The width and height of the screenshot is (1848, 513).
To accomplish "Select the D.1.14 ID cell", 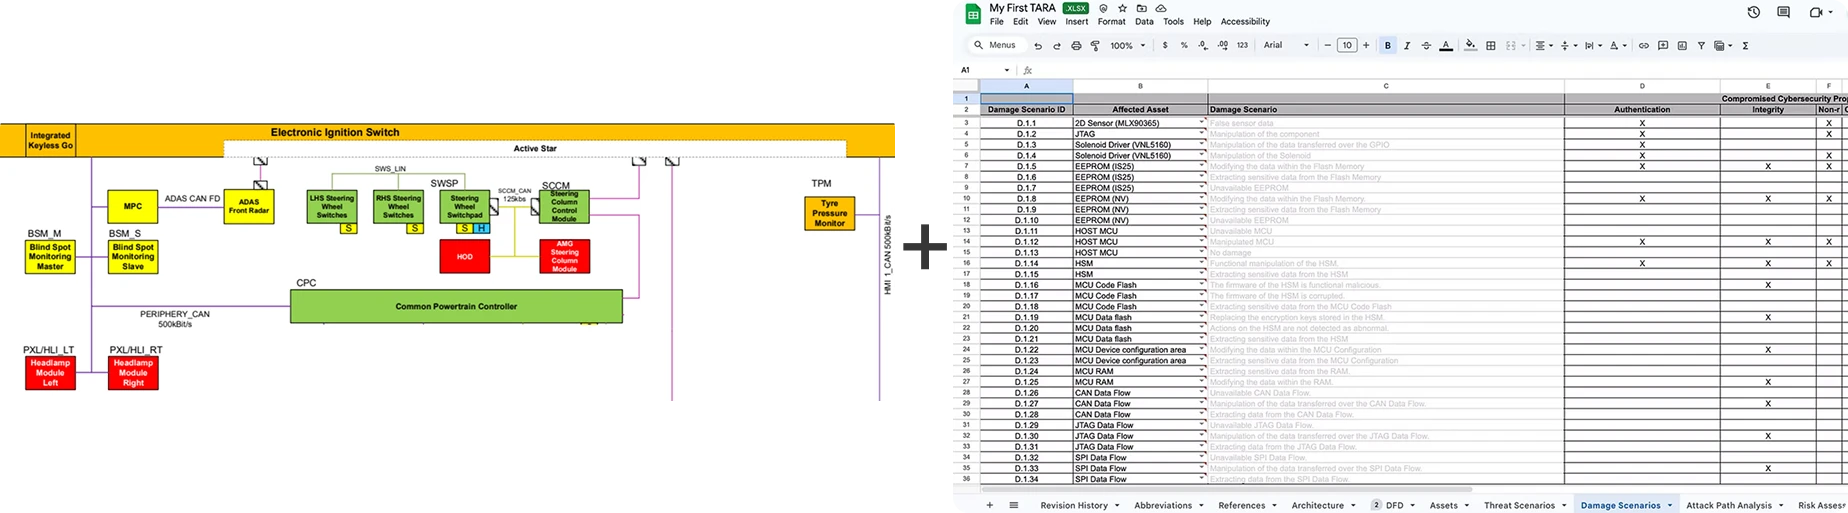I will (1026, 263).
